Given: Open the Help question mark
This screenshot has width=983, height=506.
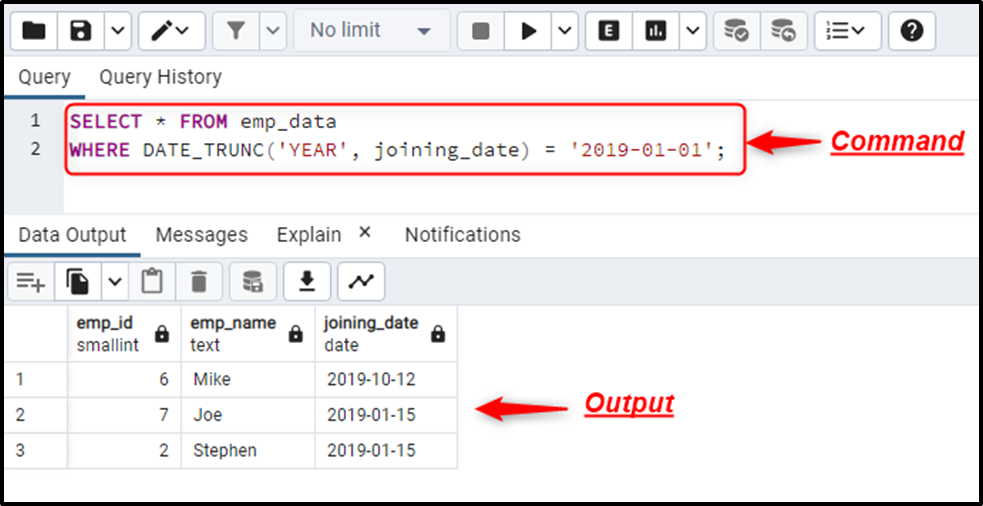Looking at the screenshot, I should 912,31.
